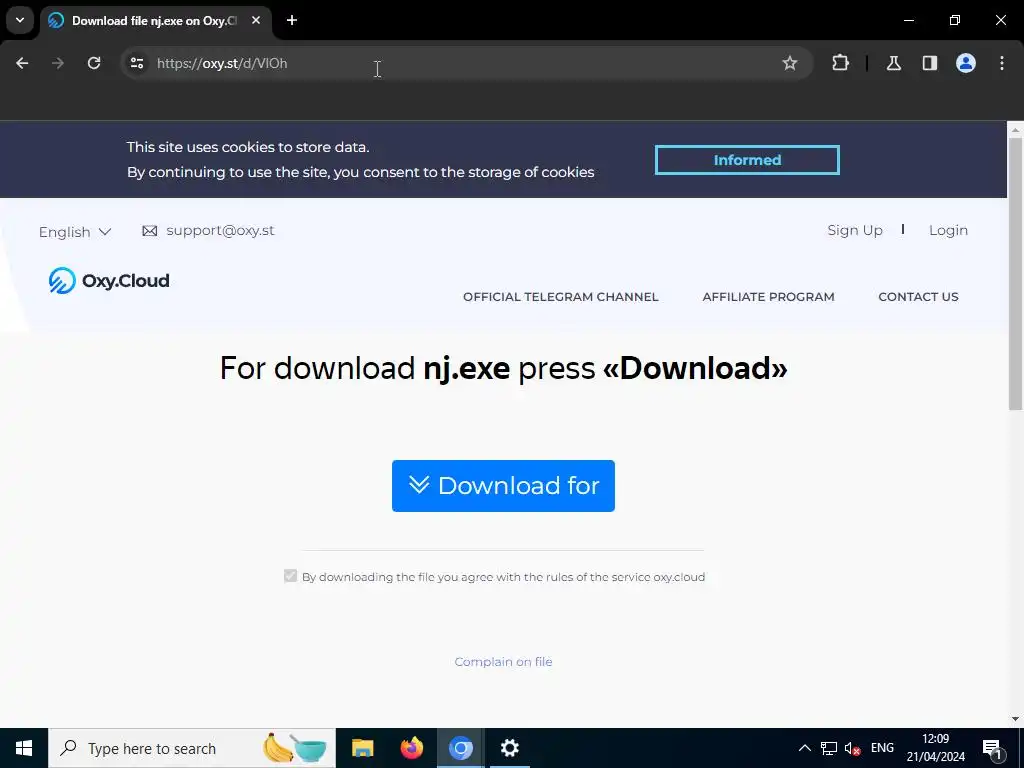Open the notification center icon
This screenshot has width=1024, height=768.
[992, 748]
